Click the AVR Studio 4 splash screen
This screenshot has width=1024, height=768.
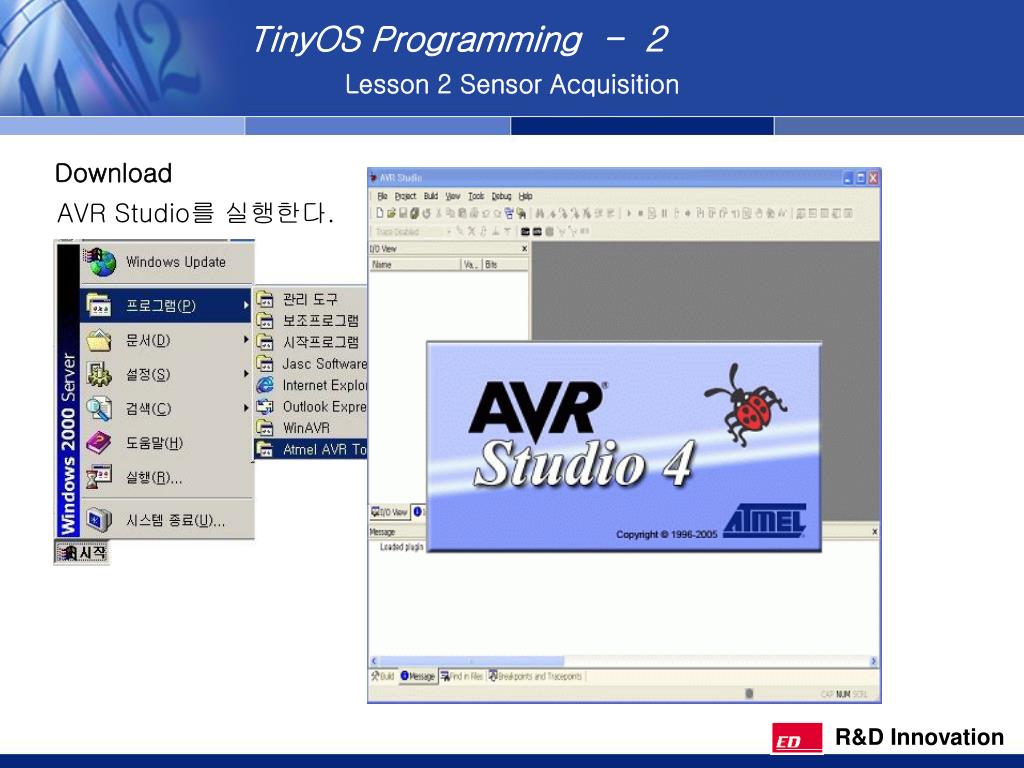[624, 447]
